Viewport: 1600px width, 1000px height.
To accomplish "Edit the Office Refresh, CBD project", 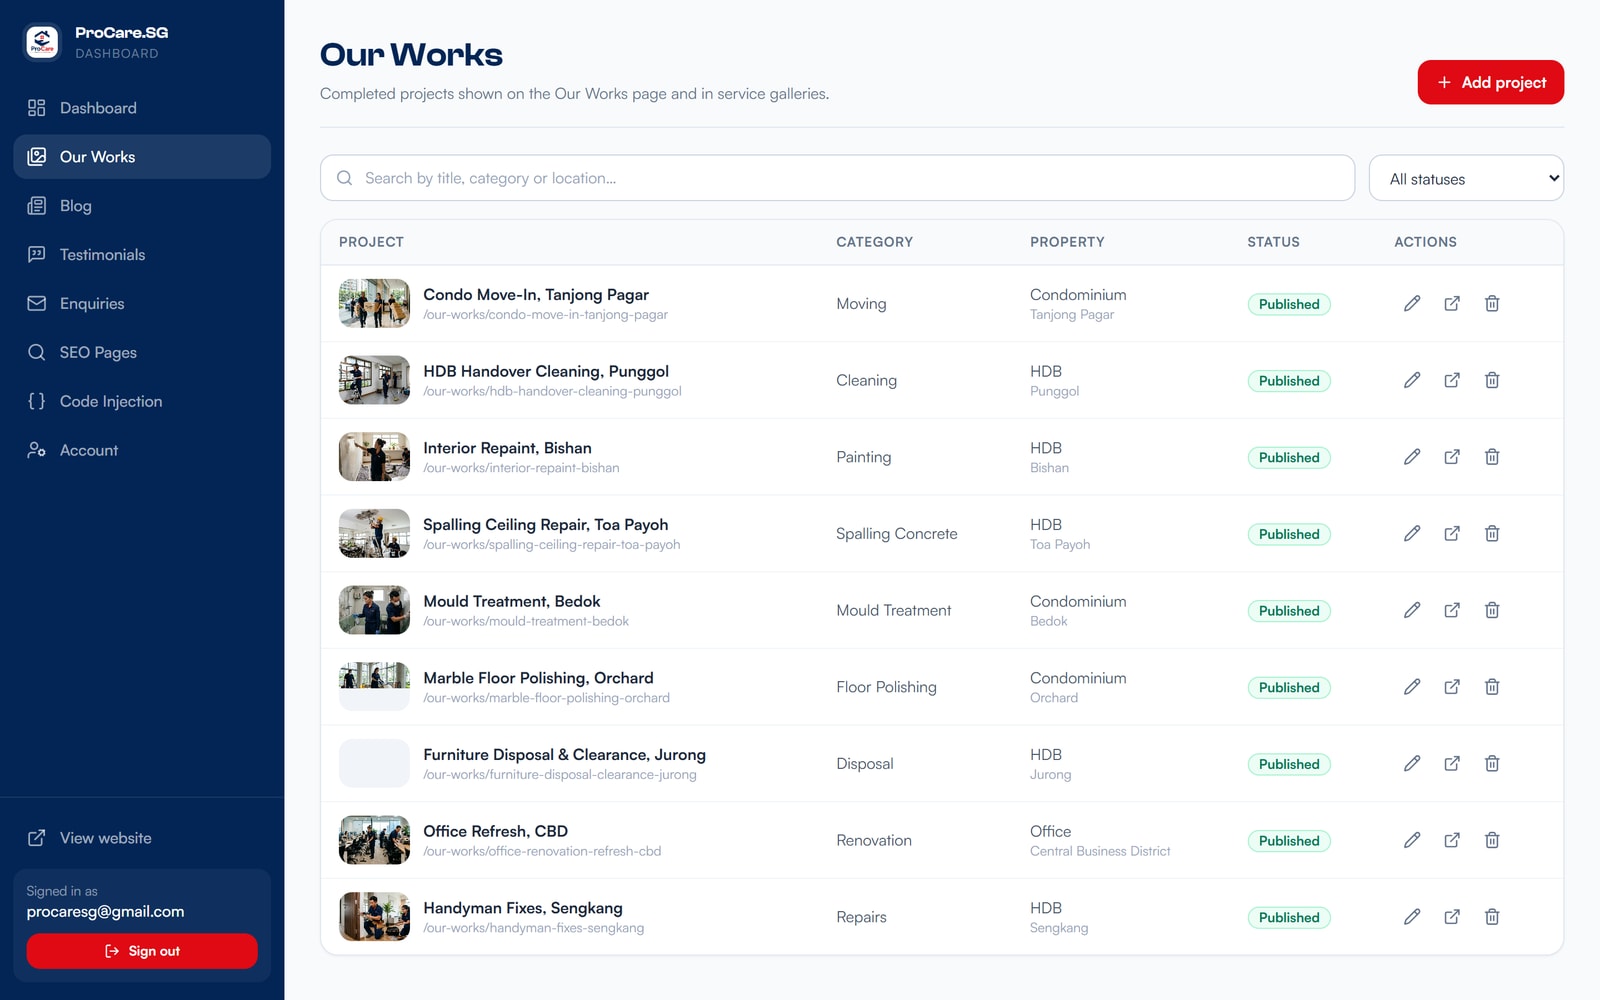I will click(x=1412, y=840).
